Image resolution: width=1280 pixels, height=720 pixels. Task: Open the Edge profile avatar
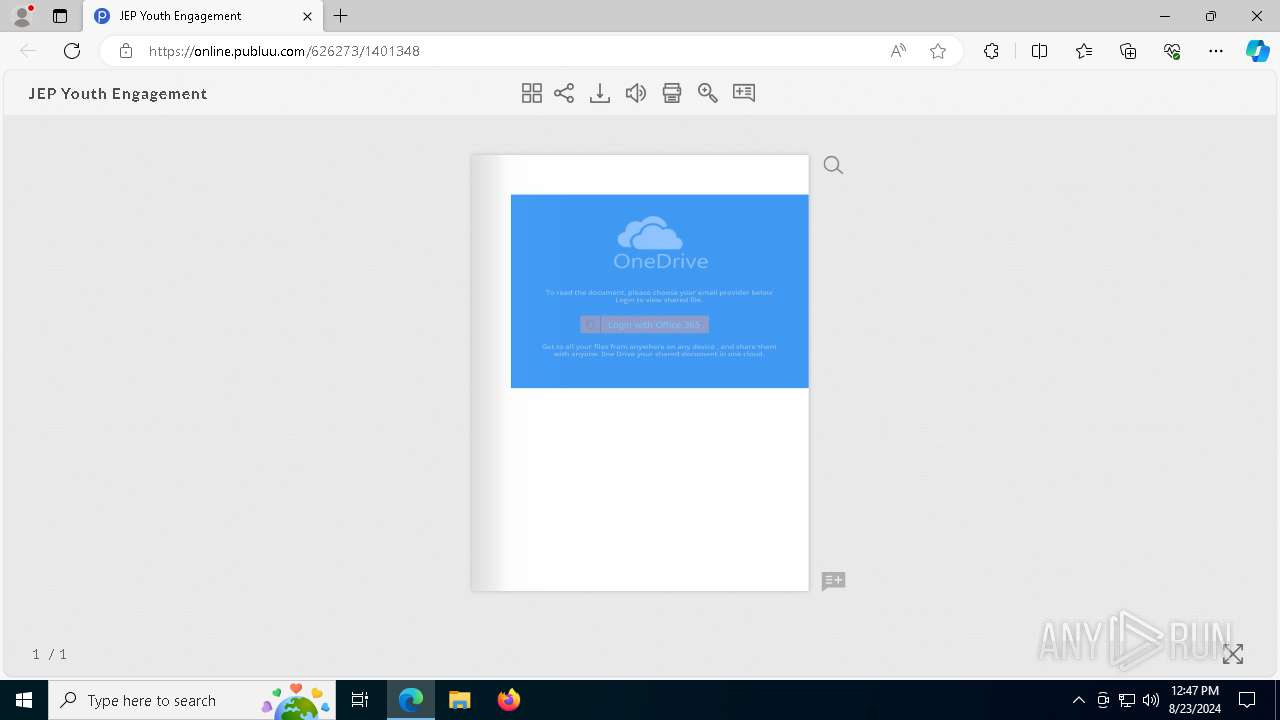[22, 16]
